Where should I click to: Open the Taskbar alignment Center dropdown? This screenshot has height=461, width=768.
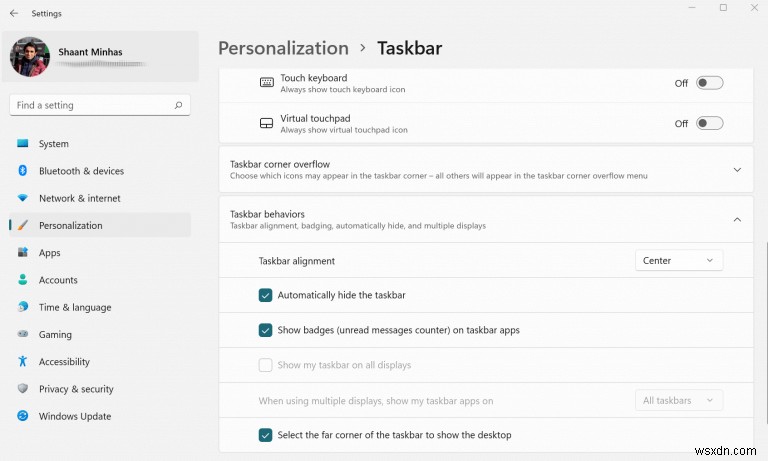[679, 260]
